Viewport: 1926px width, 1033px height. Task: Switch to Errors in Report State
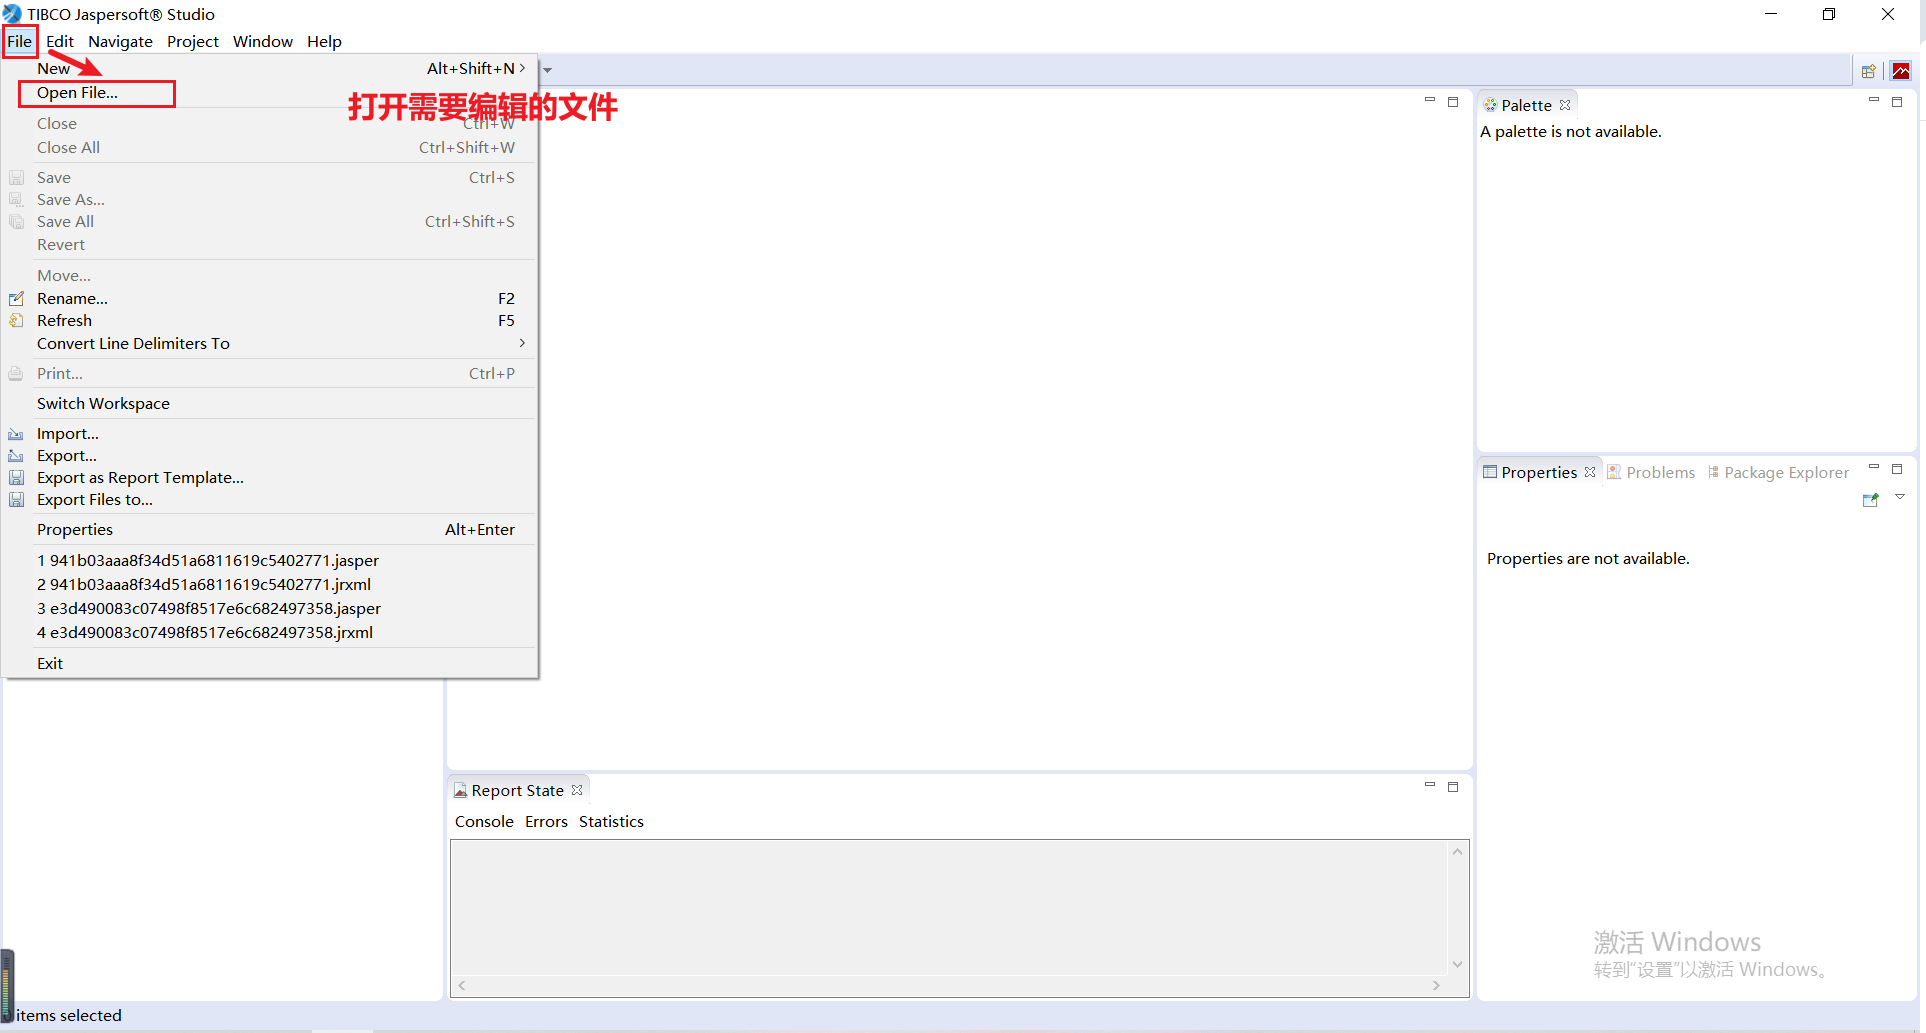(x=546, y=821)
